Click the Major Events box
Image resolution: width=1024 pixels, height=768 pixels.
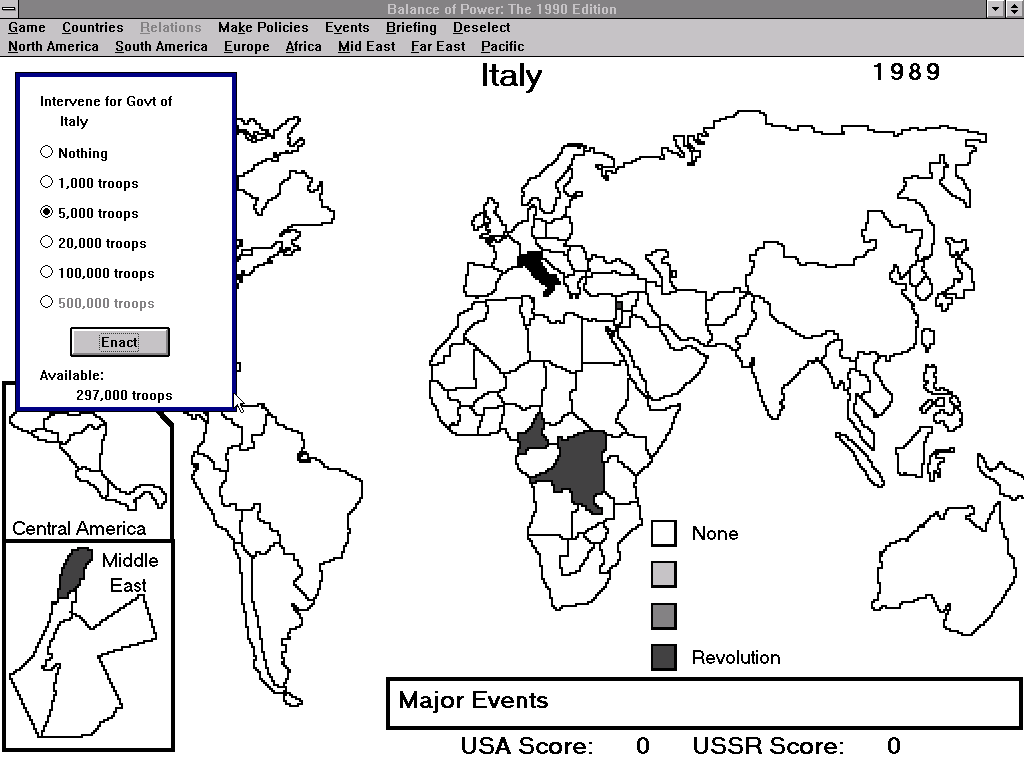tap(704, 703)
